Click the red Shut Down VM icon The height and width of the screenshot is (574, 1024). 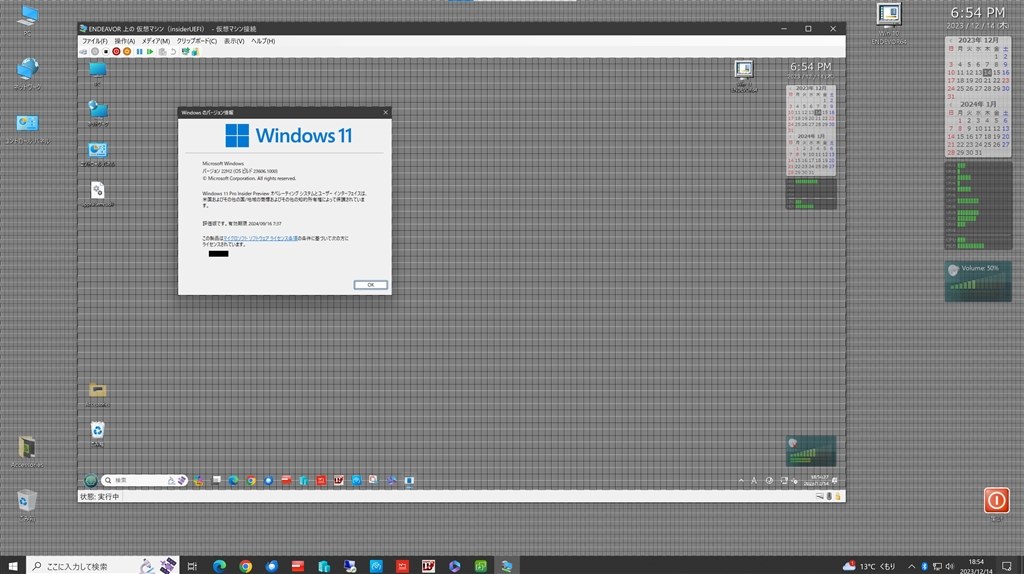coord(116,52)
